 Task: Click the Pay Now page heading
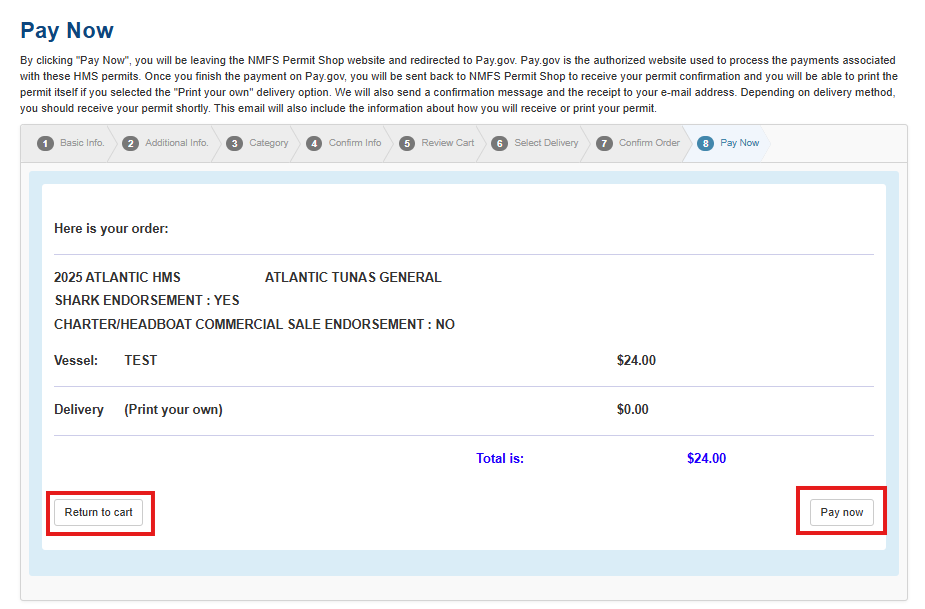[x=67, y=31]
